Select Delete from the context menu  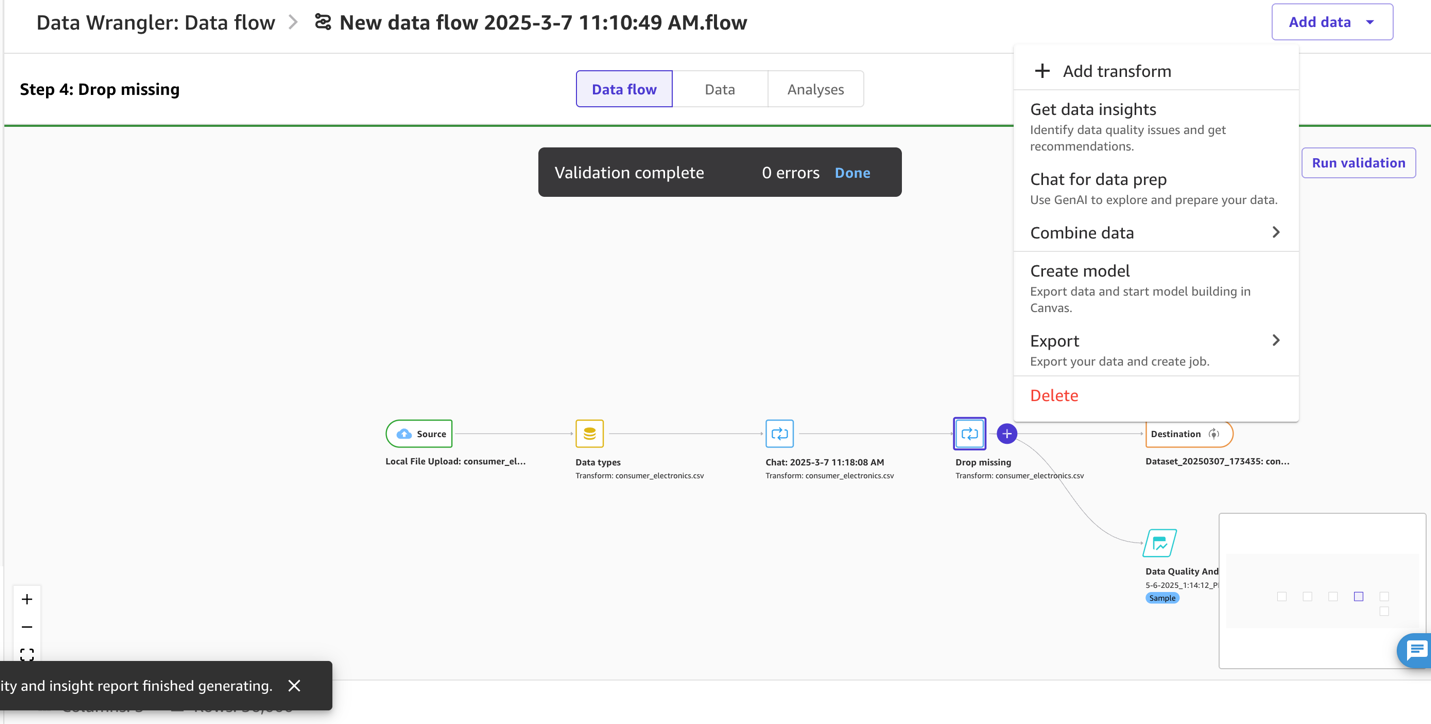click(1053, 395)
